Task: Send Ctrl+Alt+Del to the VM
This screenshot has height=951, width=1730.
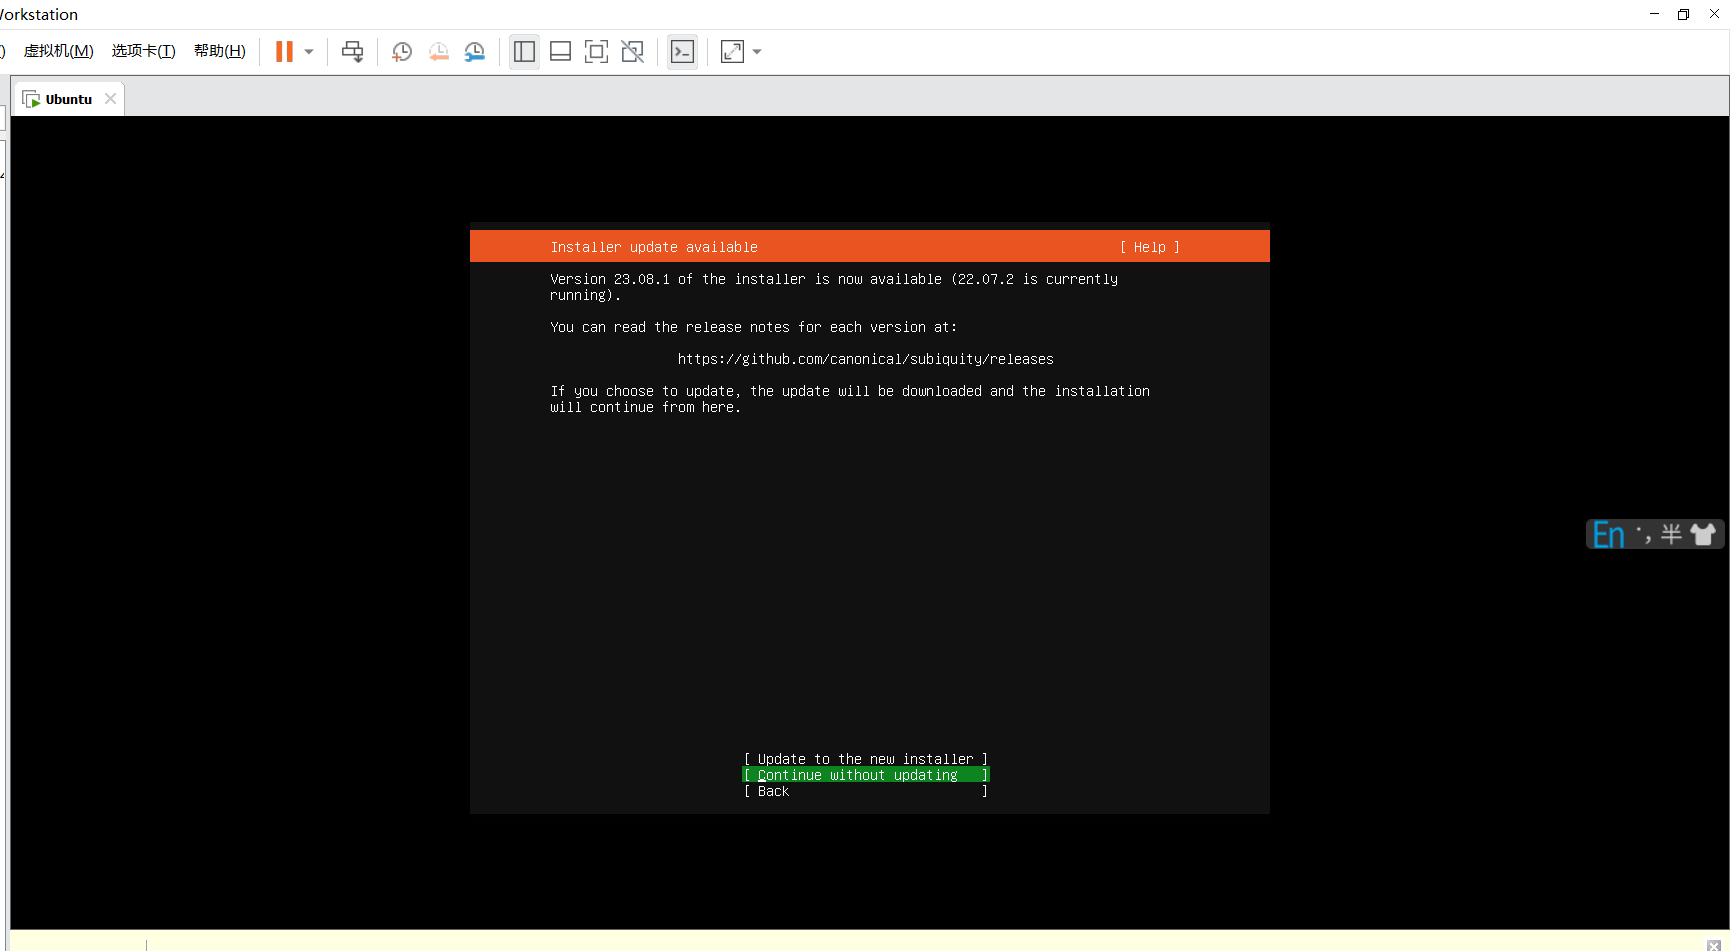Action: click(353, 52)
